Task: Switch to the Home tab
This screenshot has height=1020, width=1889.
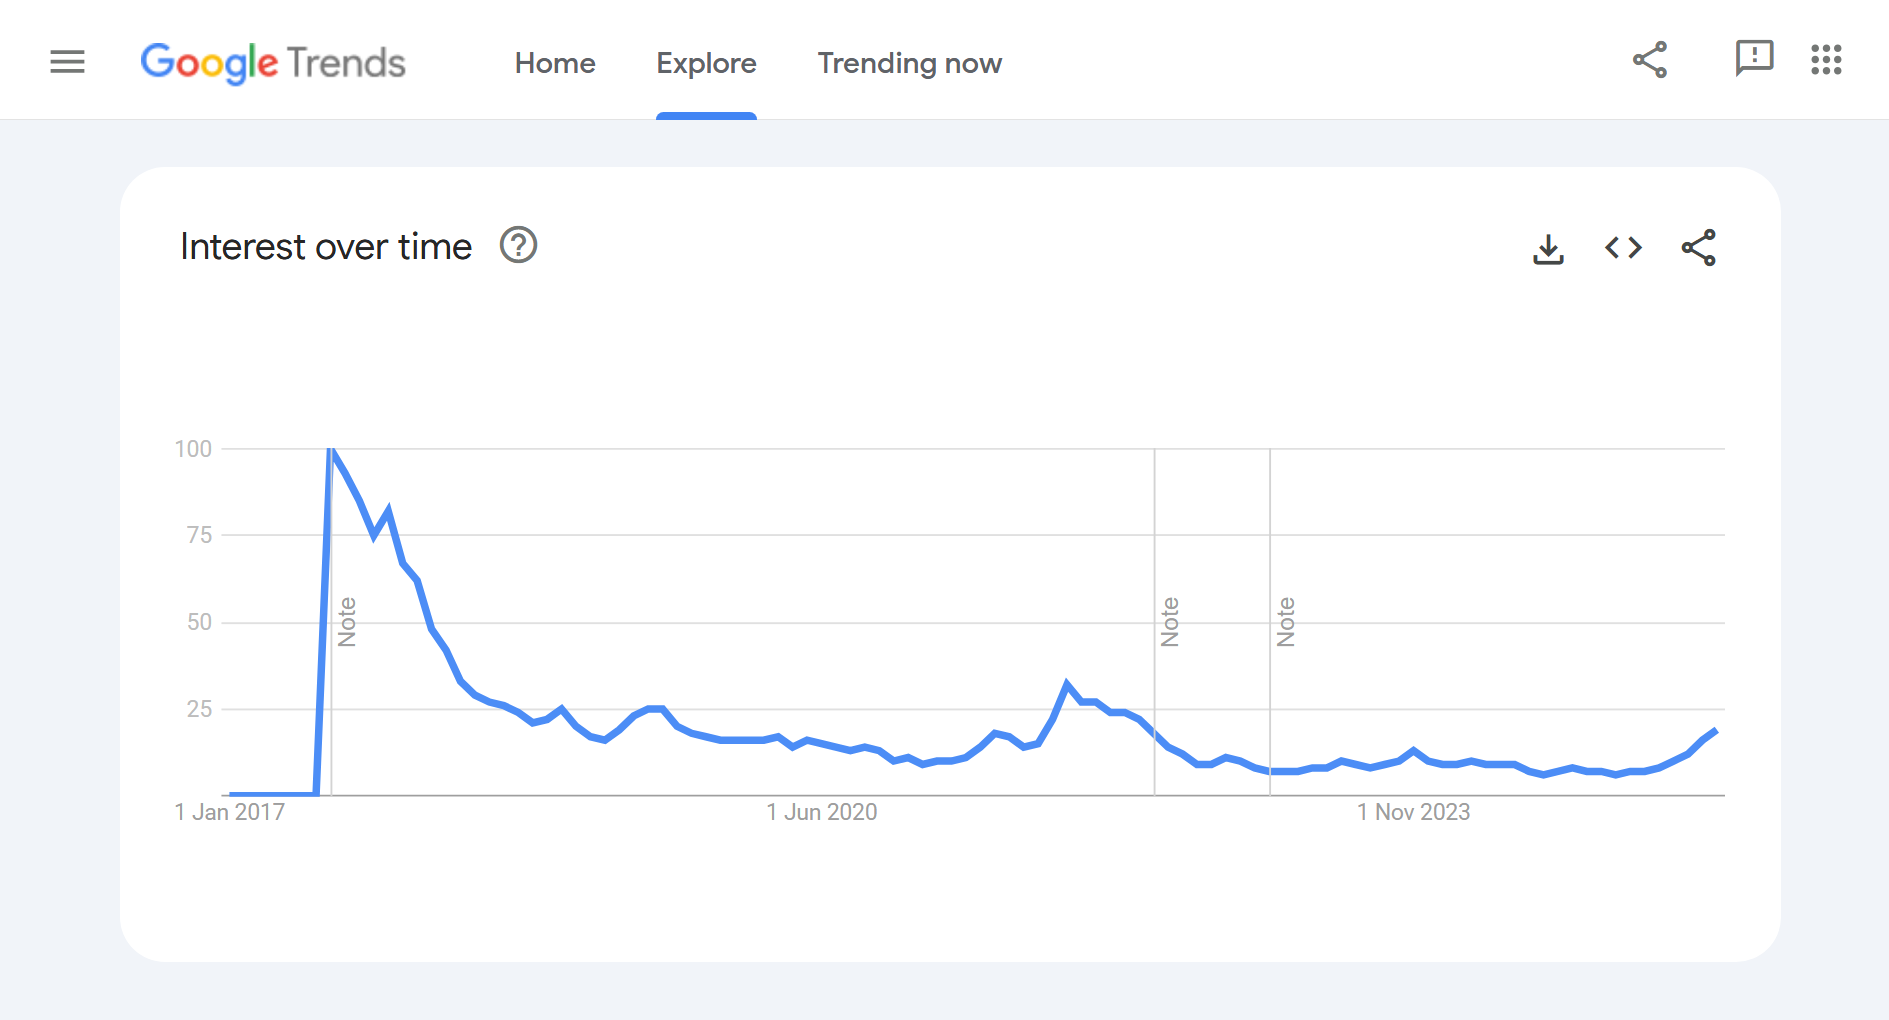Action: coord(555,63)
